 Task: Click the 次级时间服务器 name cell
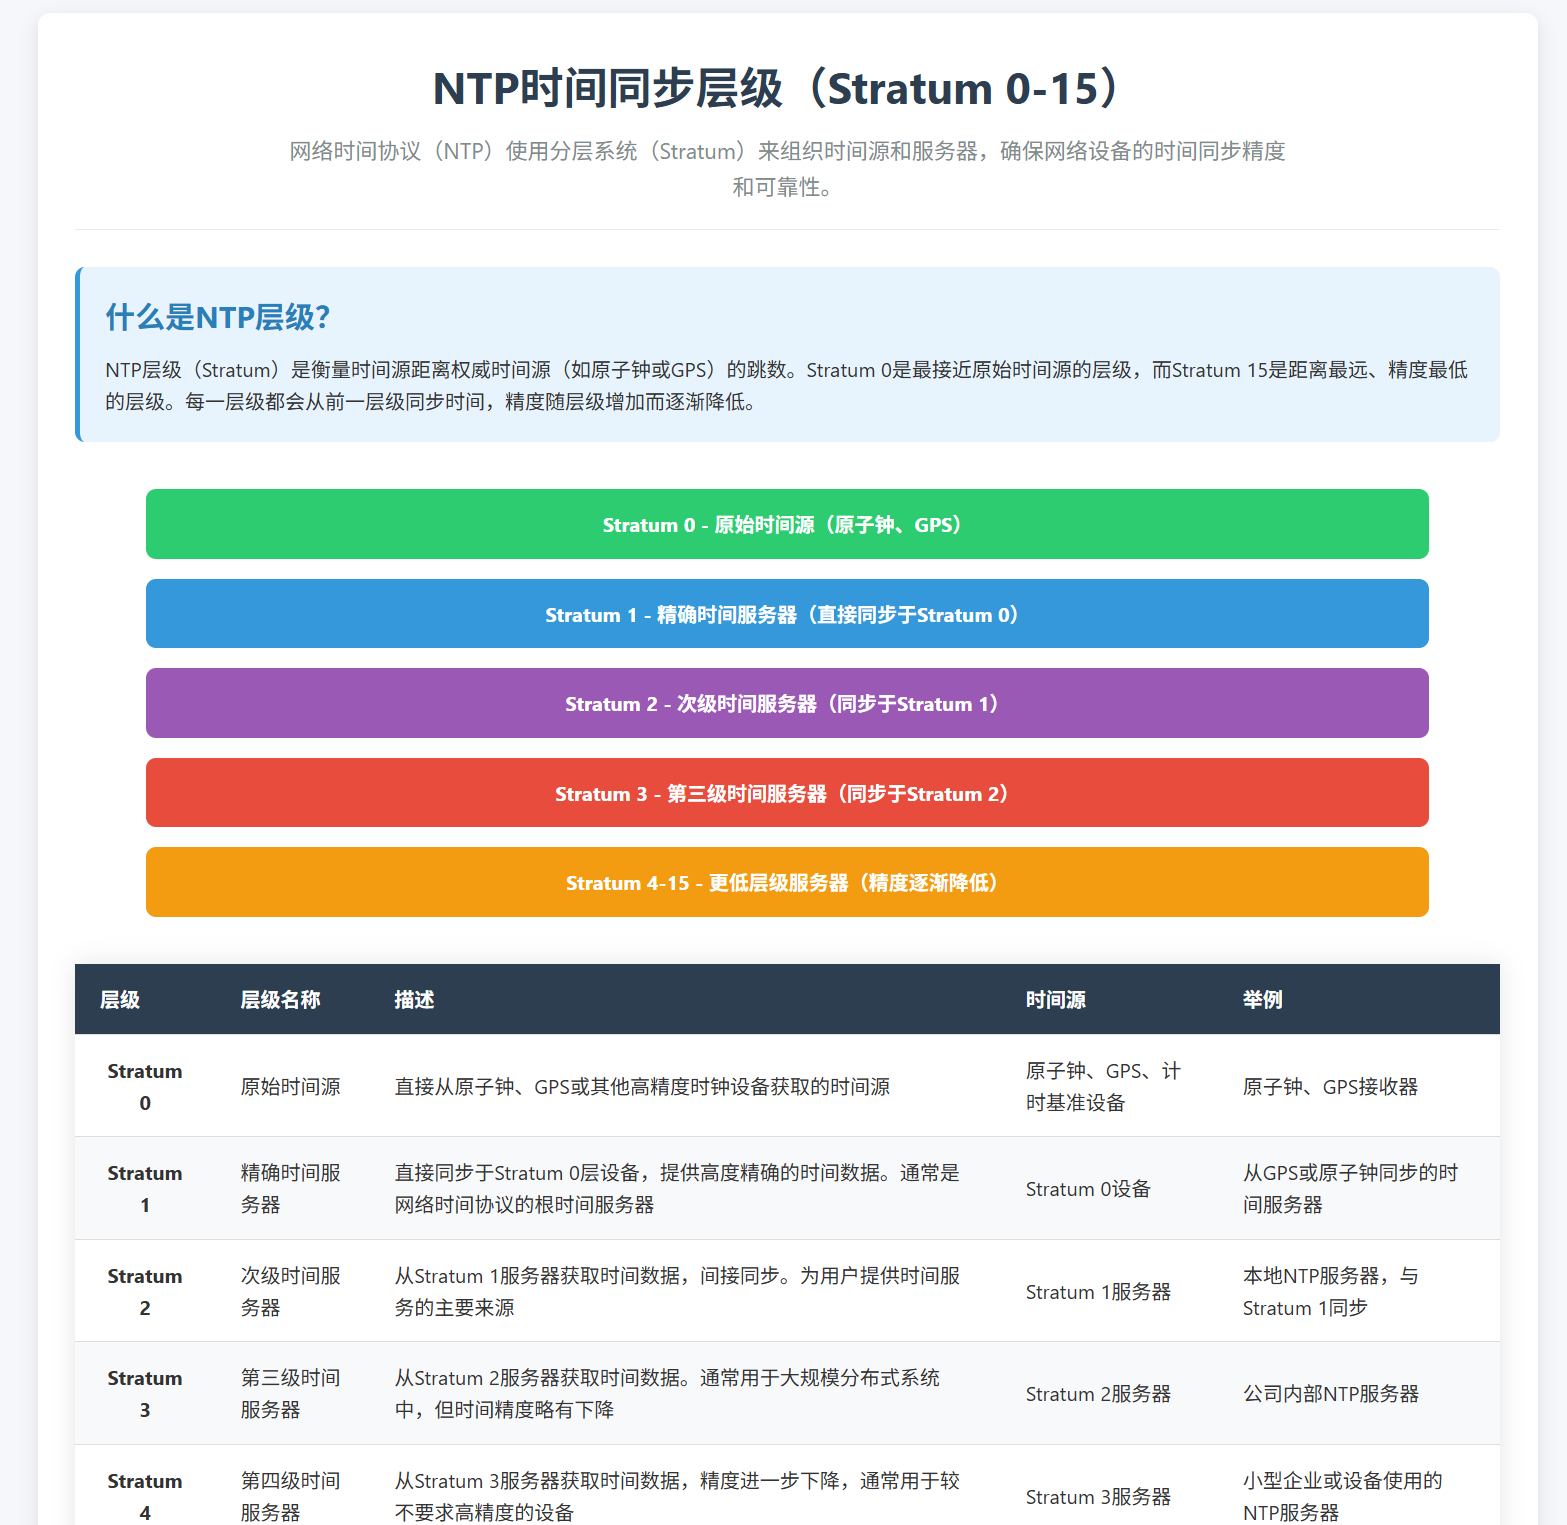tap(291, 1291)
